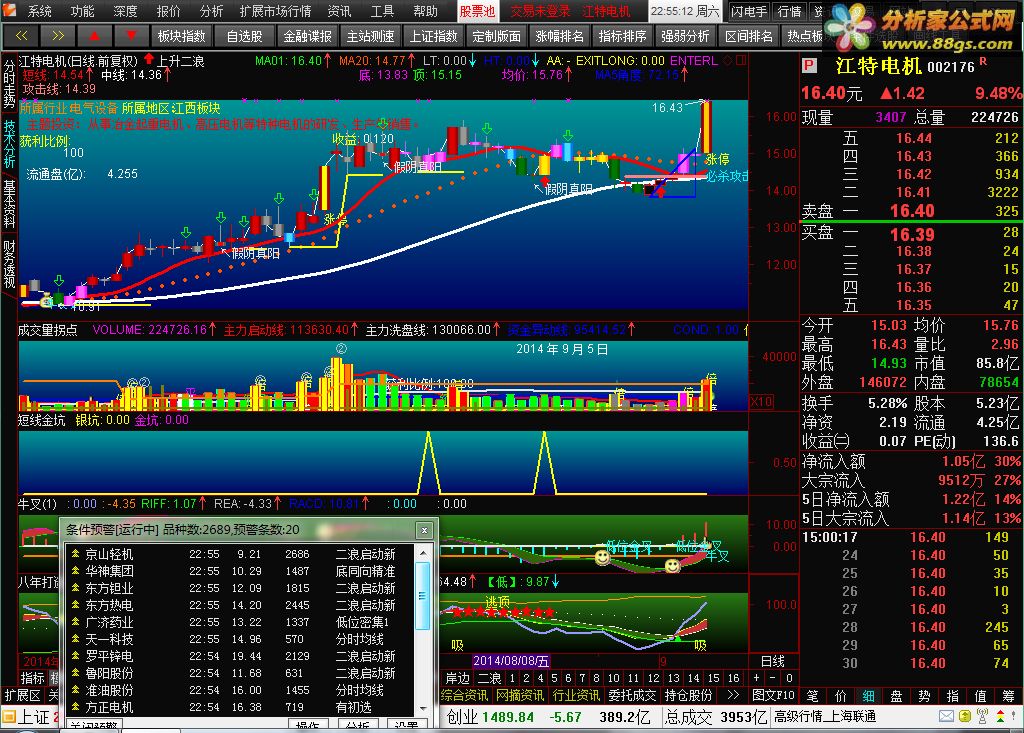Click the 闪电手 button

(749, 11)
